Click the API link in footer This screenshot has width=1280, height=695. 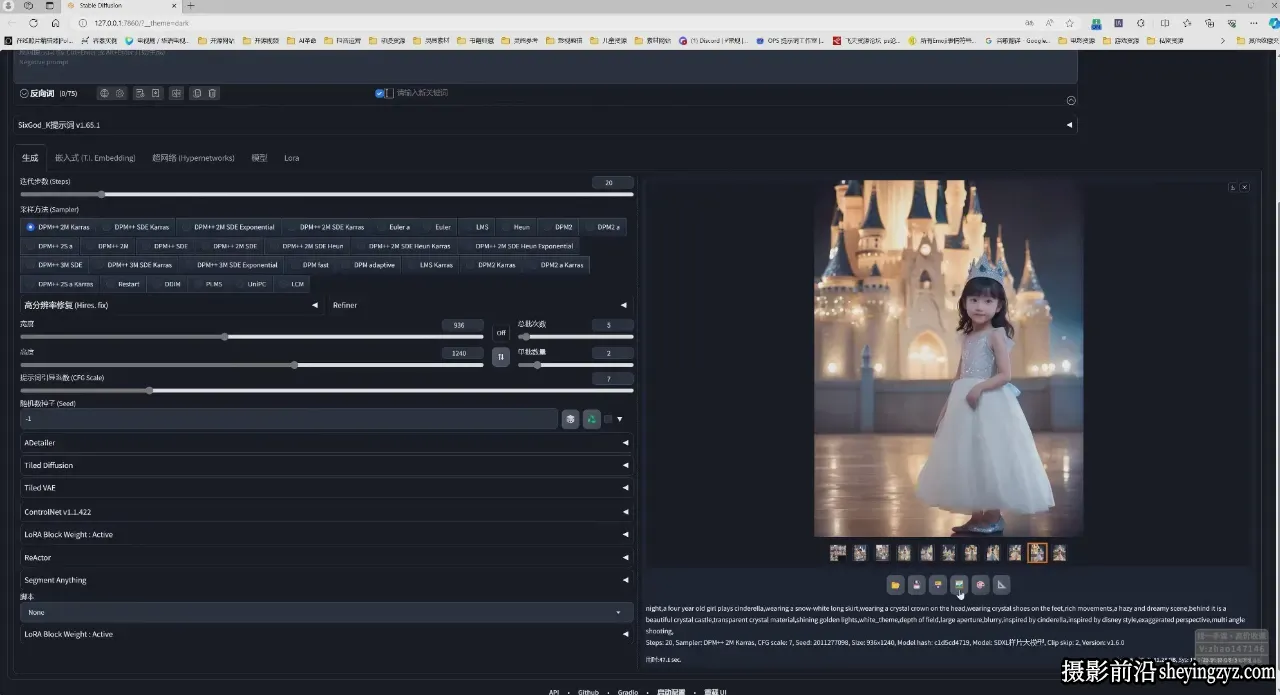point(554,691)
